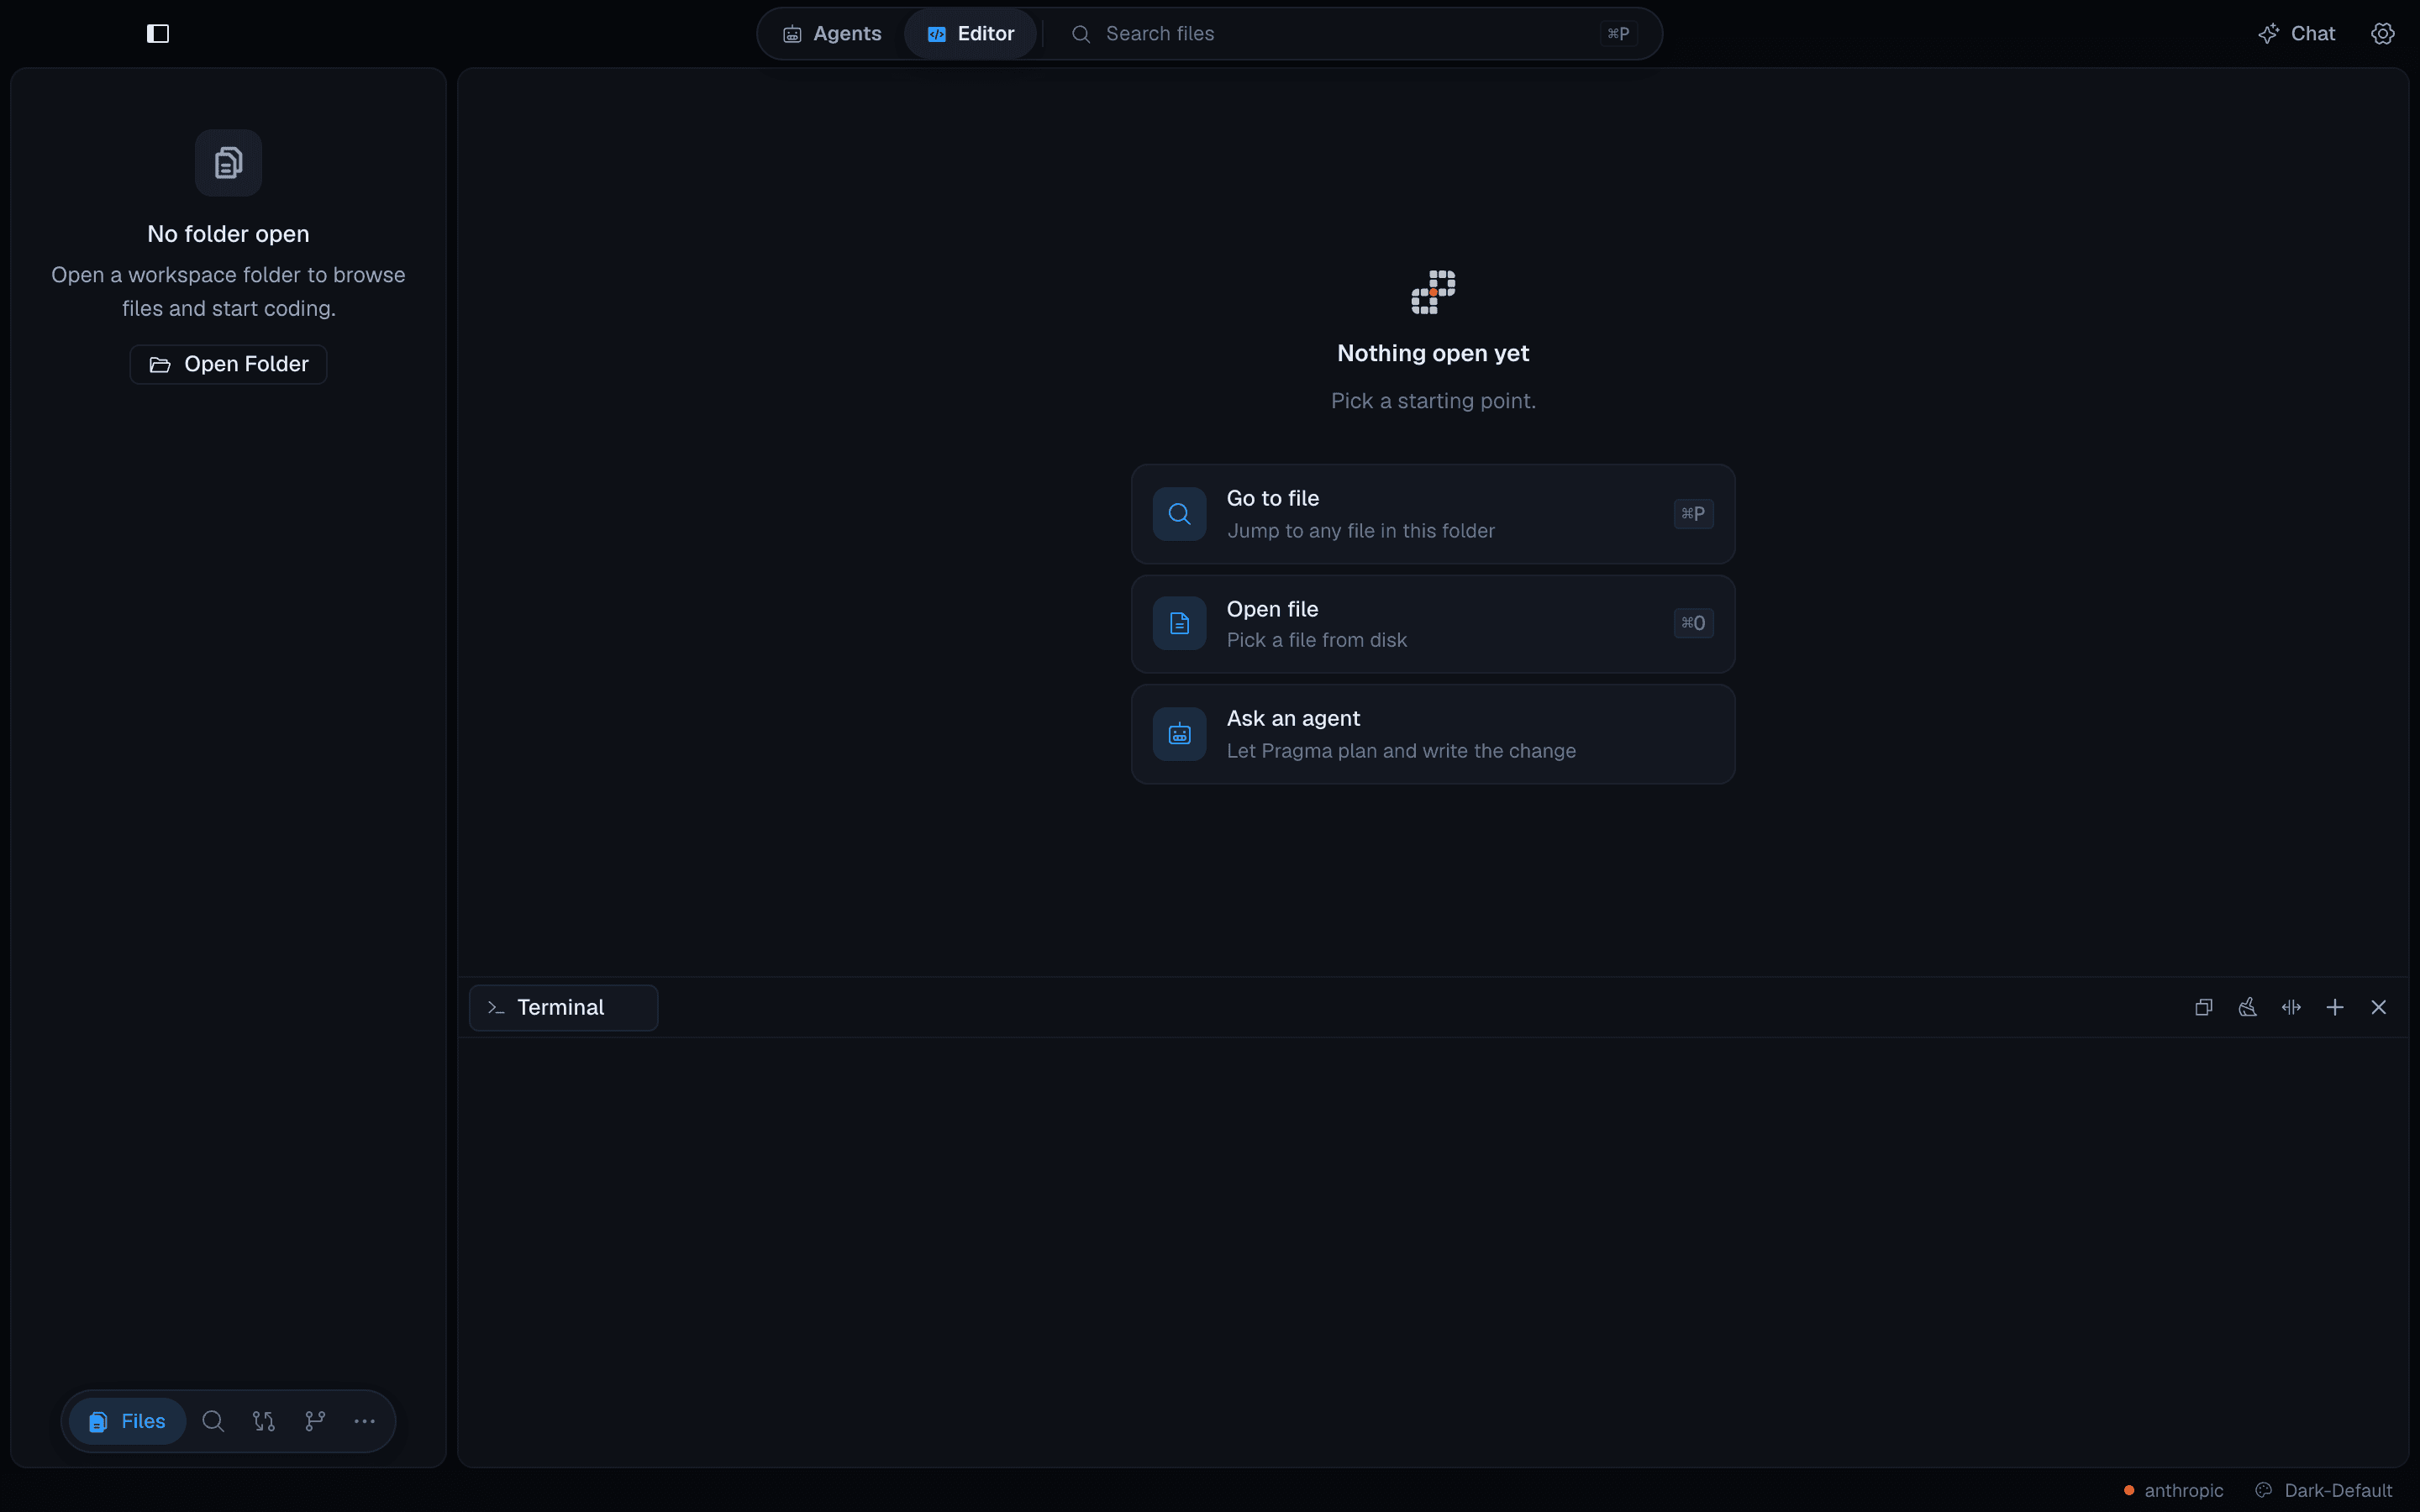Click the document icon in Open file card
This screenshot has width=2420, height=1512.
point(1180,624)
